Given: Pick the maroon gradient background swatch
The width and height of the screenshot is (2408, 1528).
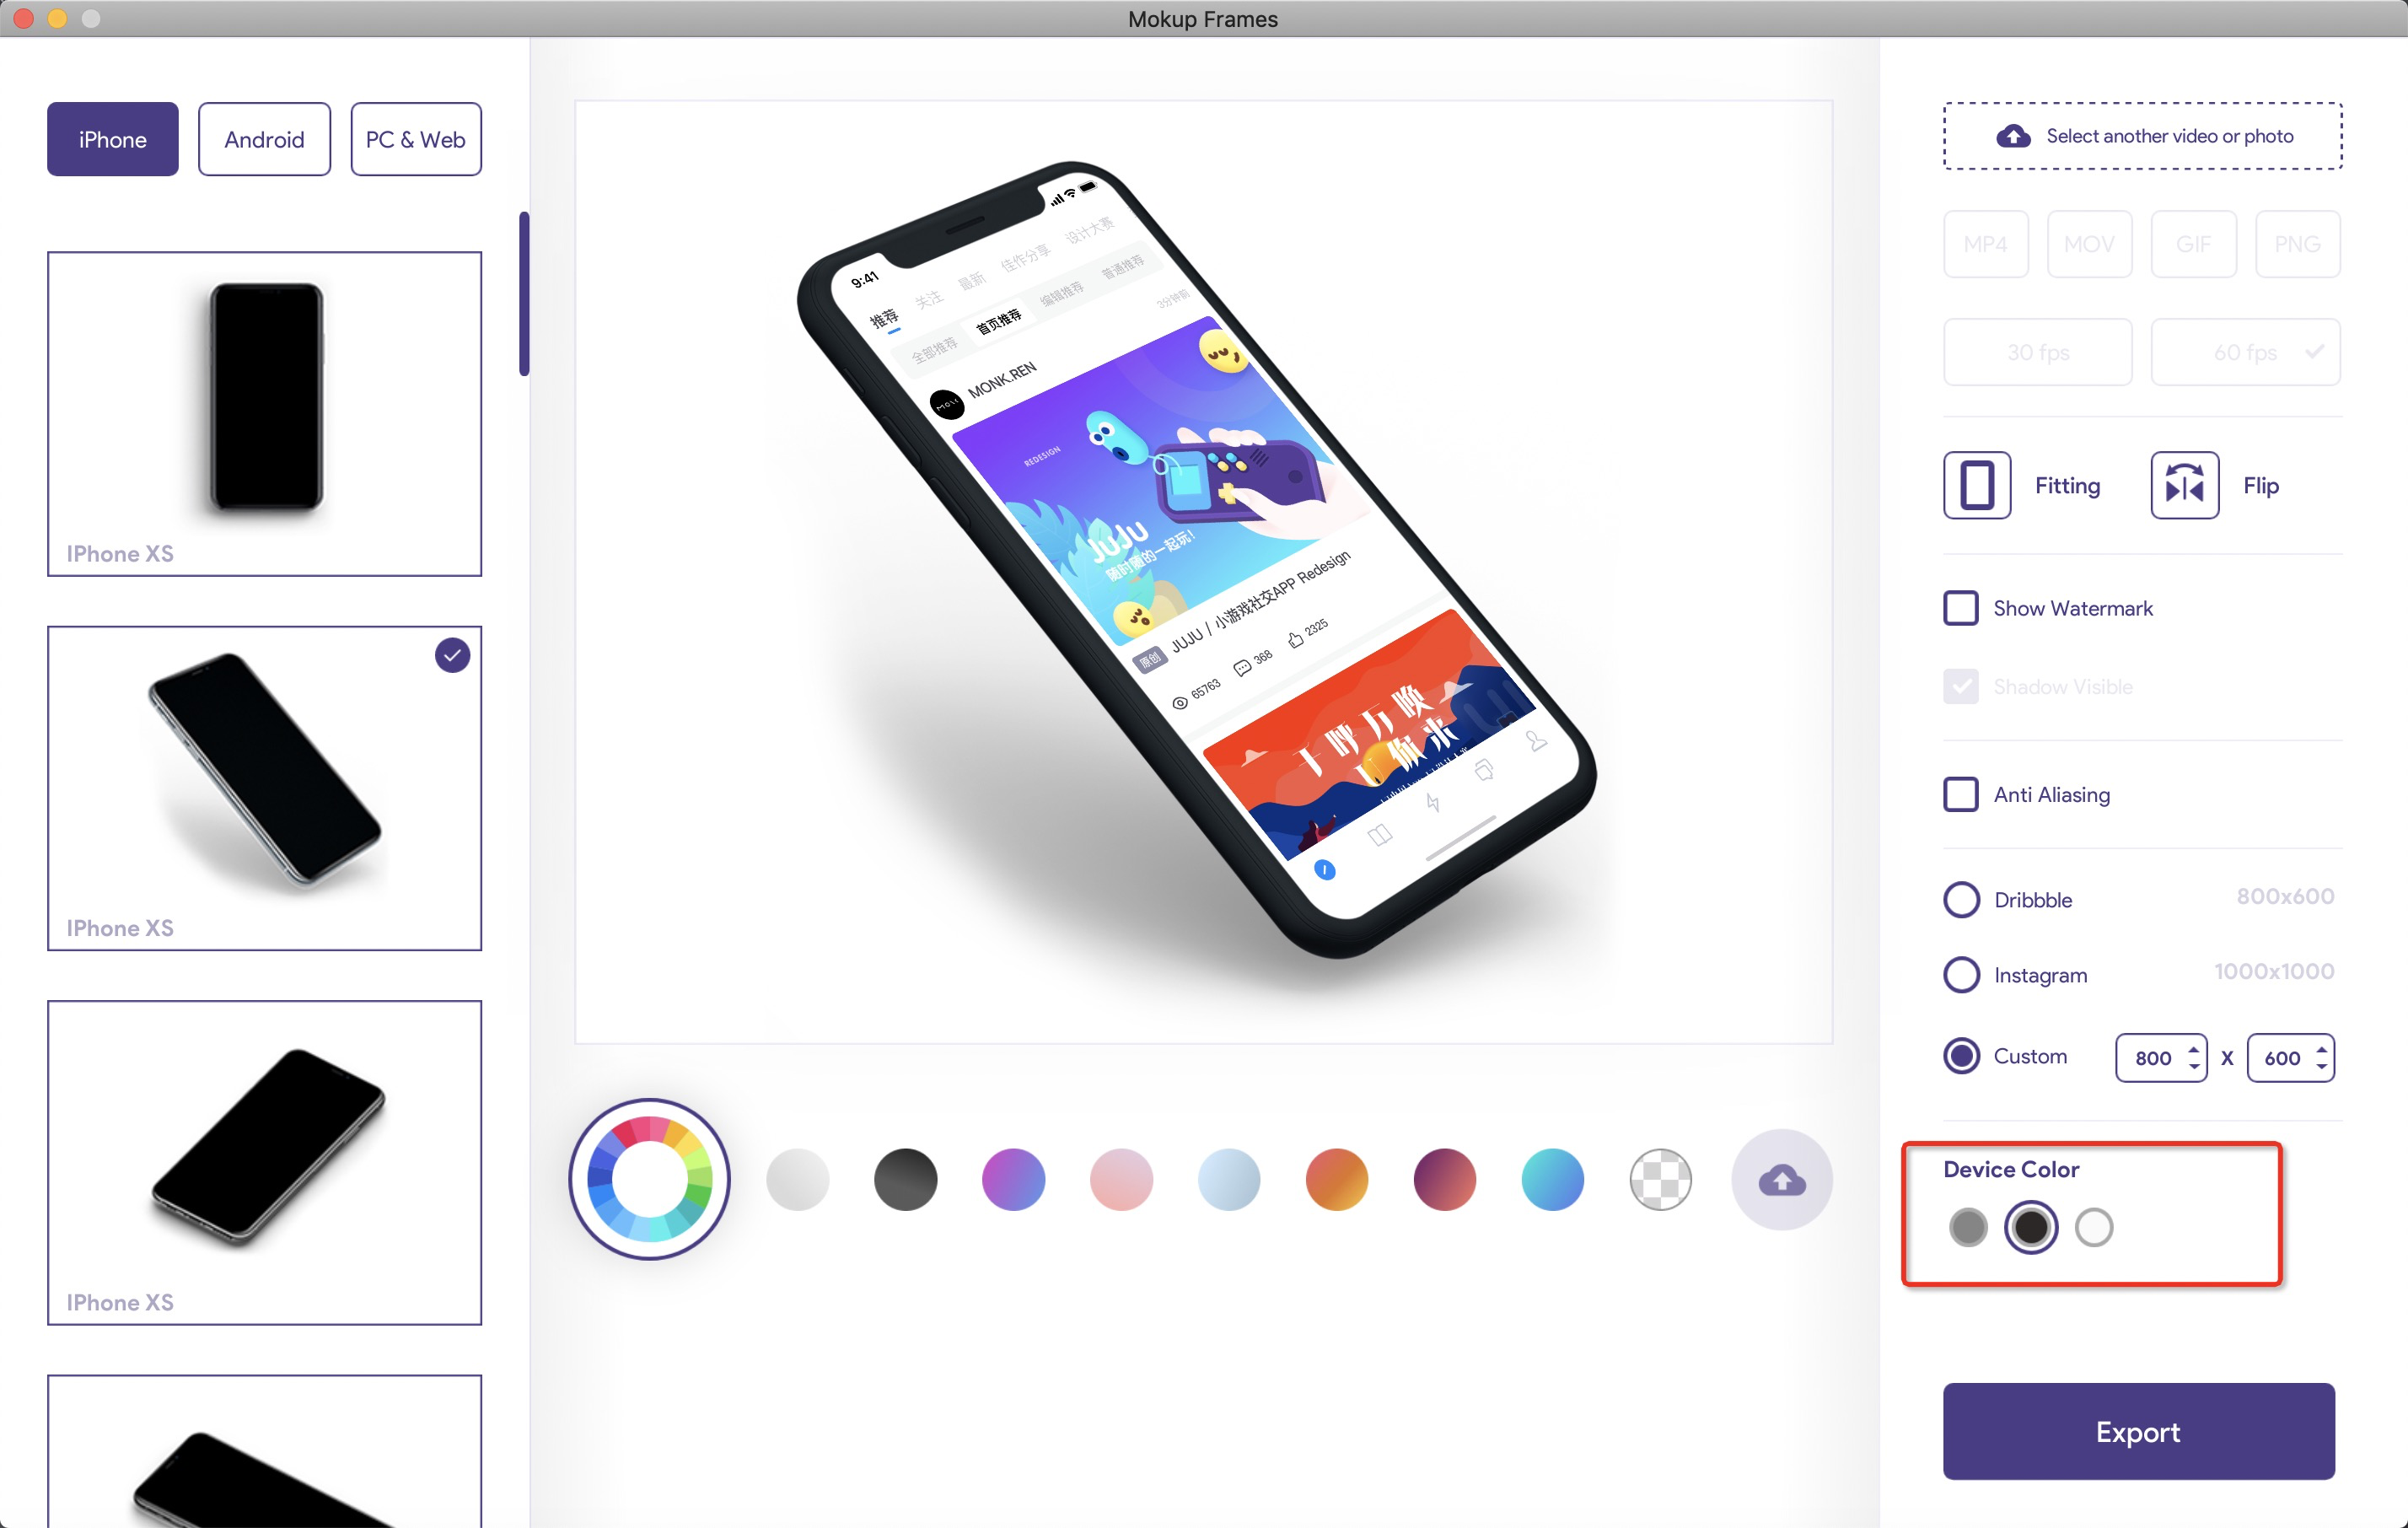Looking at the screenshot, I should coord(1445,1180).
